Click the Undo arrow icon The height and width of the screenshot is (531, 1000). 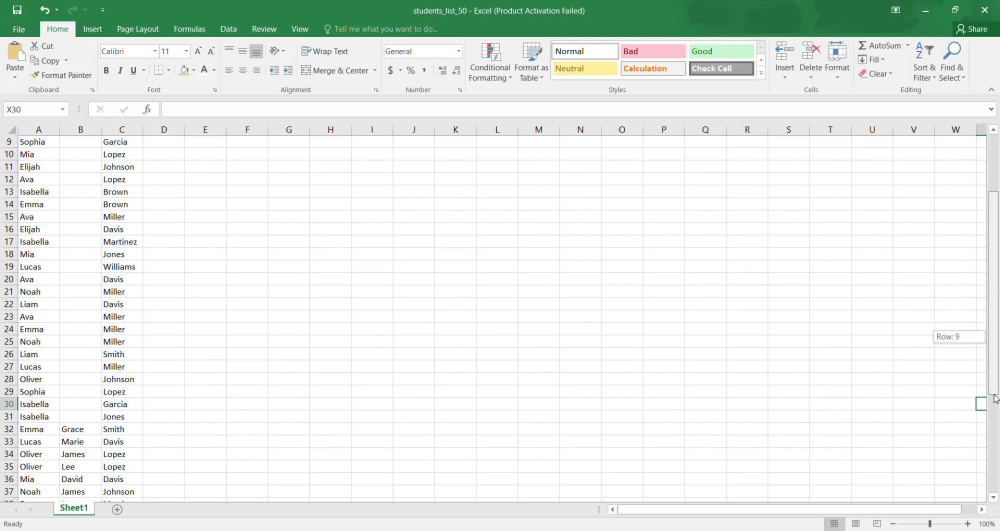(x=44, y=10)
